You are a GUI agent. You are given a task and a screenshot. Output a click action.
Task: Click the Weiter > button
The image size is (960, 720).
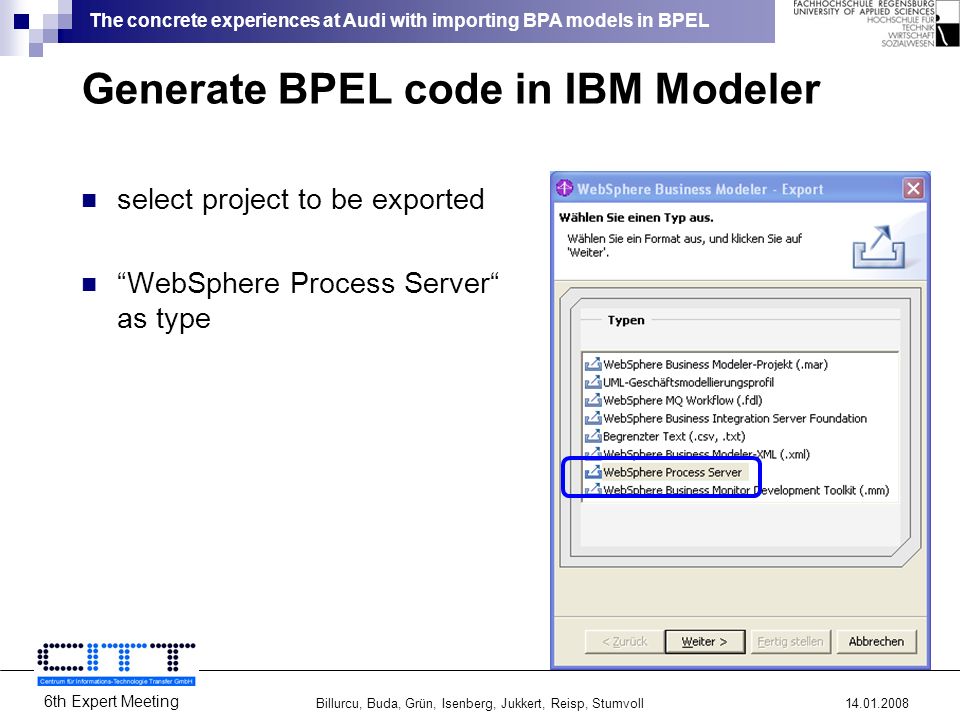(705, 641)
